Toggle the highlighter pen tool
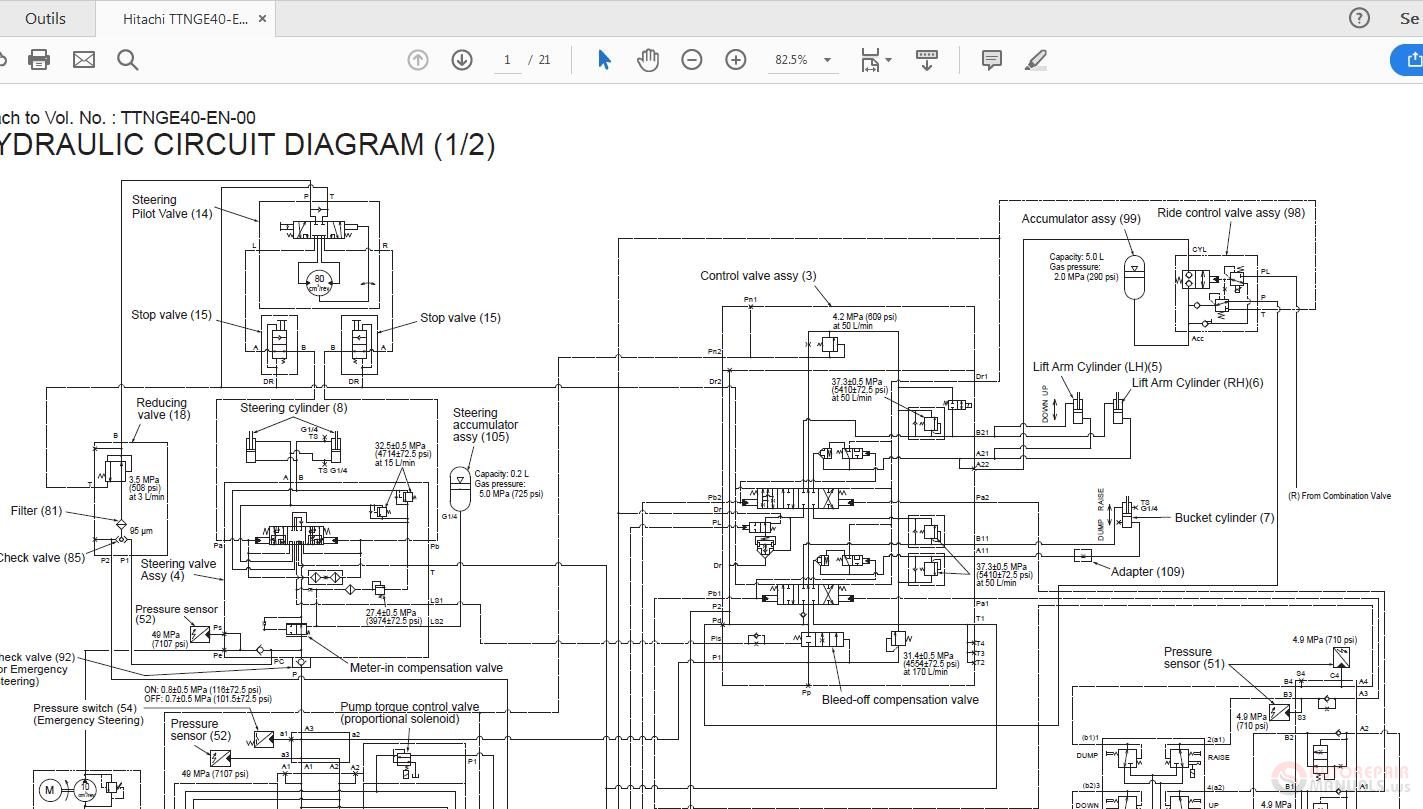Image resolution: width=1423 pixels, height=809 pixels. click(1036, 60)
